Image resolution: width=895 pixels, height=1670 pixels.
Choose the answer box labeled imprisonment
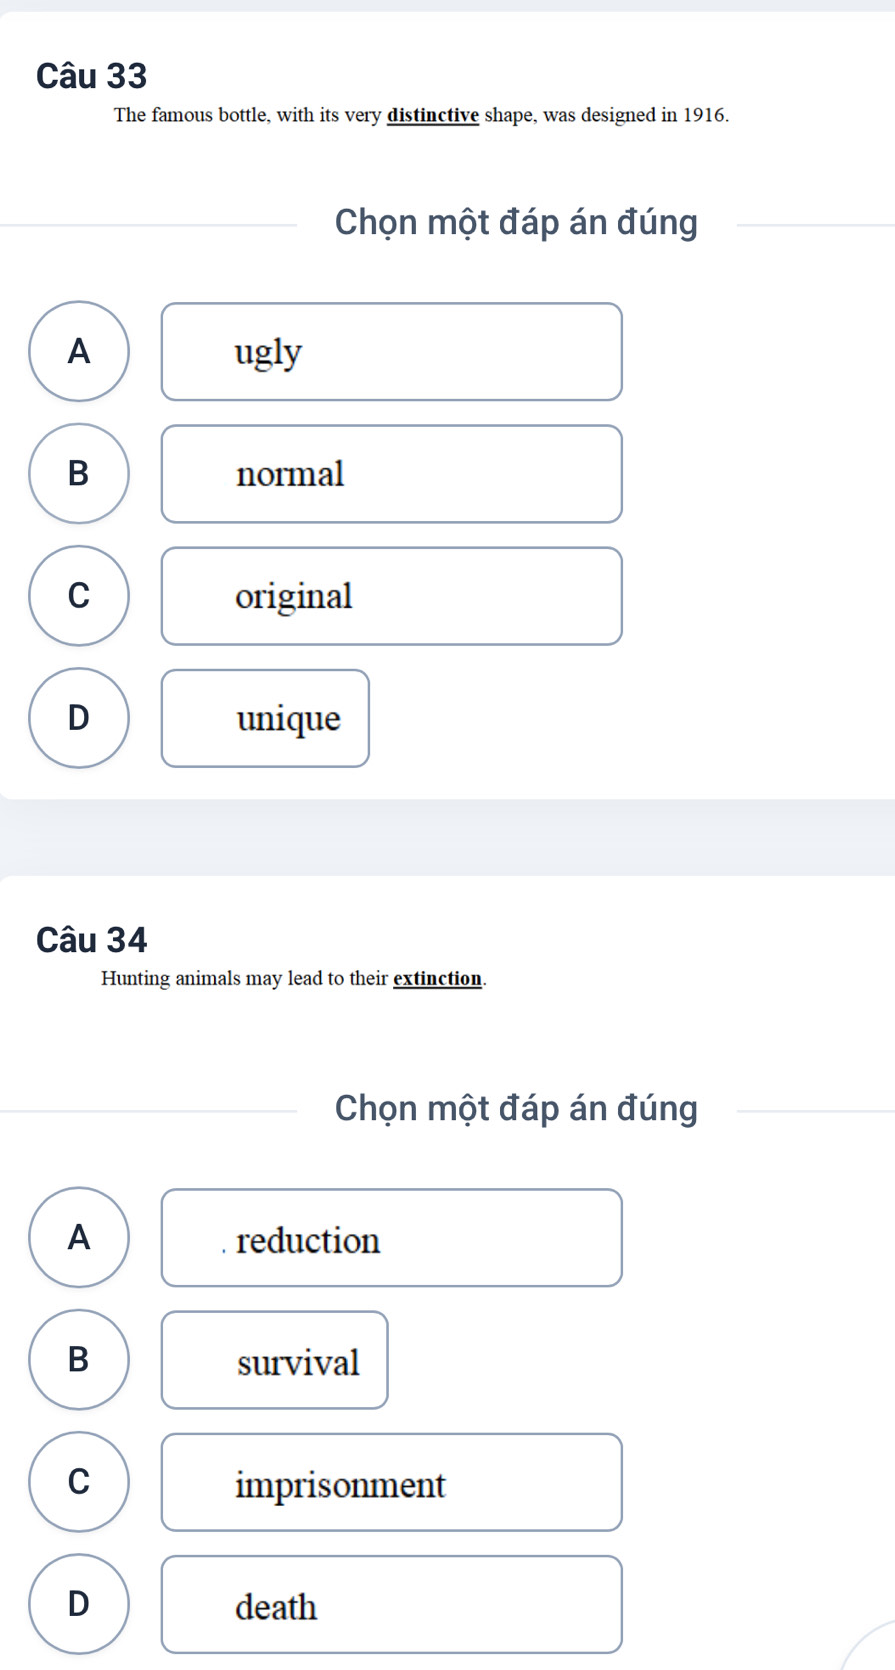[392, 1483]
